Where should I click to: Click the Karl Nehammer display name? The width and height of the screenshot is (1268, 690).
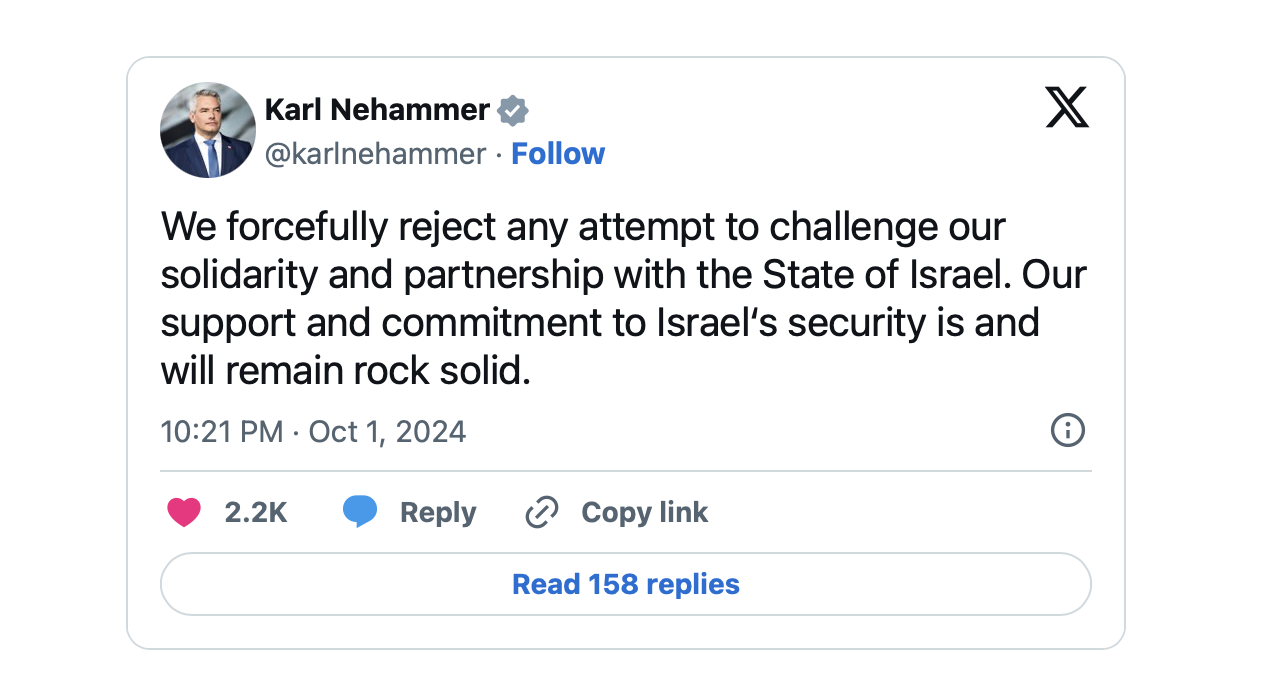(x=377, y=110)
